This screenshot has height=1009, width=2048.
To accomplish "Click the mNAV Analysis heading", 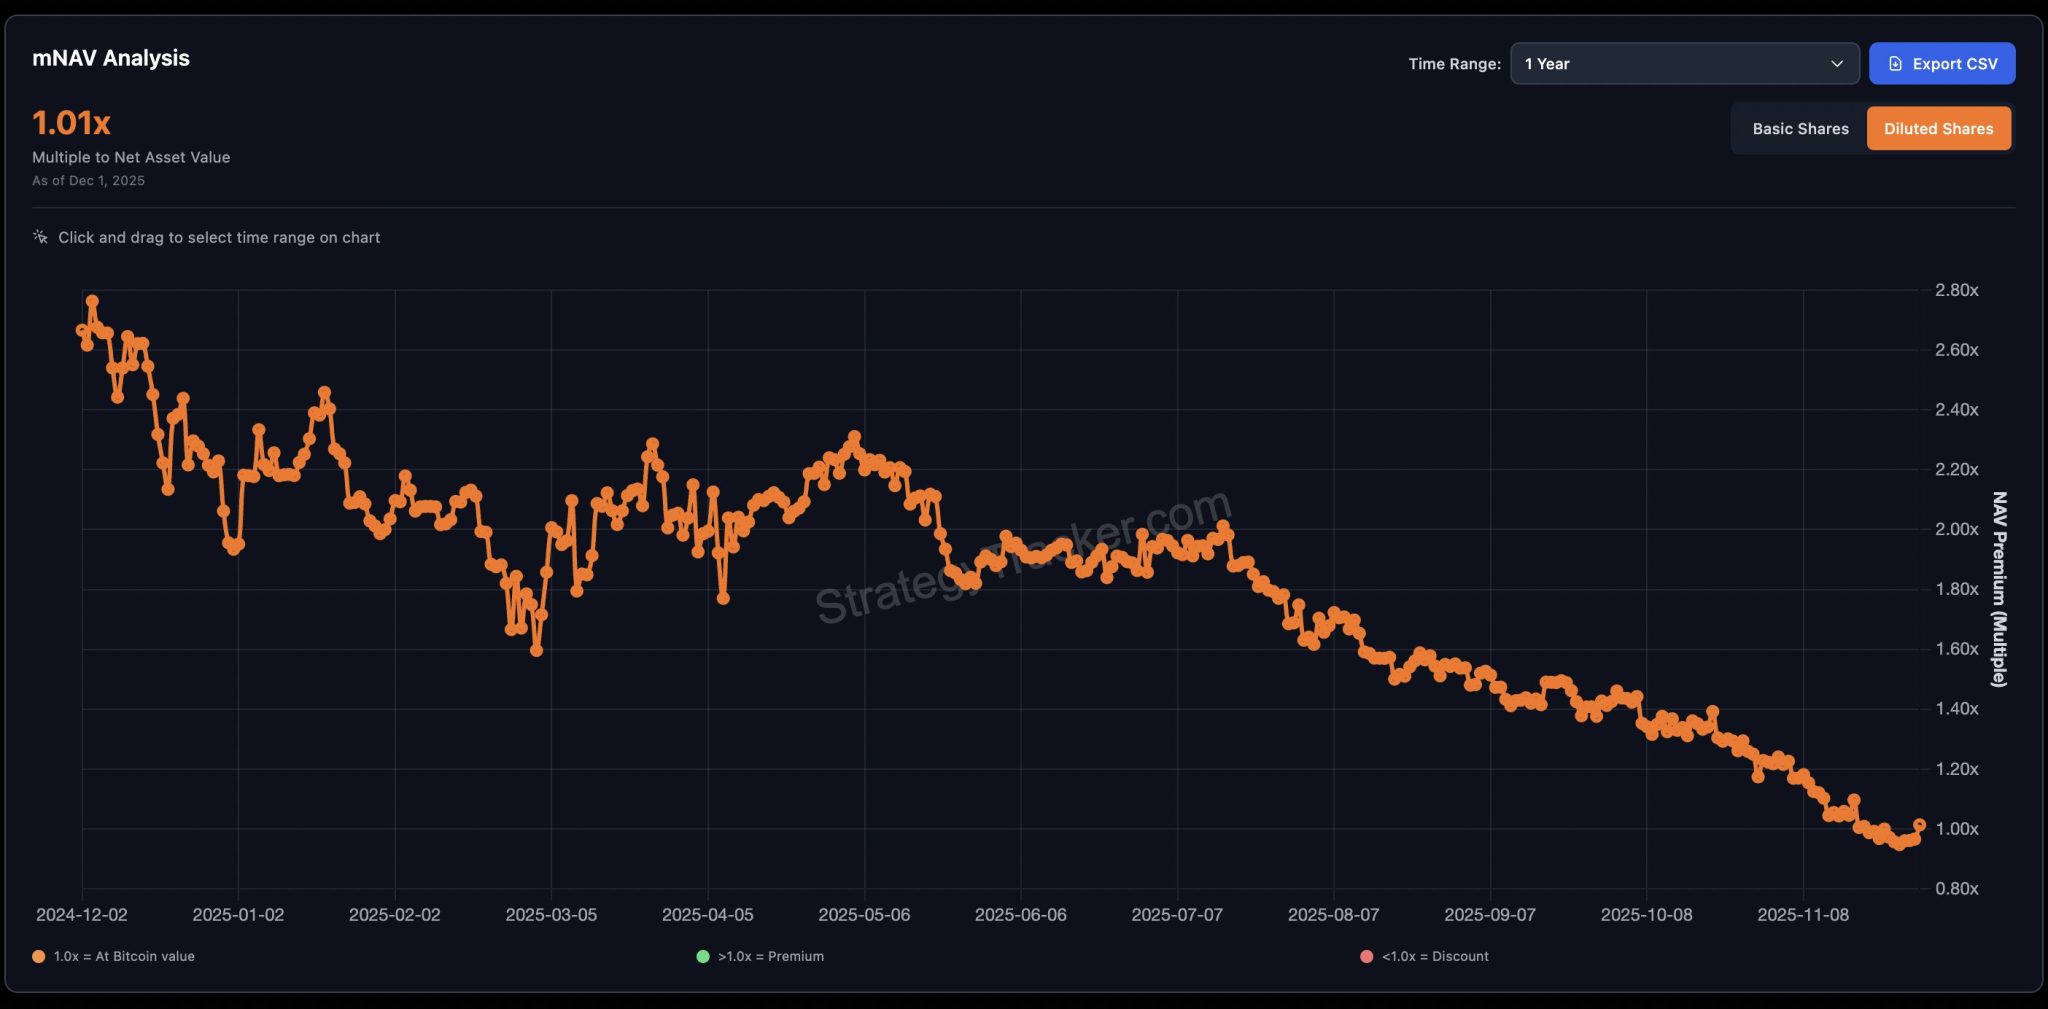I will click(x=111, y=58).
